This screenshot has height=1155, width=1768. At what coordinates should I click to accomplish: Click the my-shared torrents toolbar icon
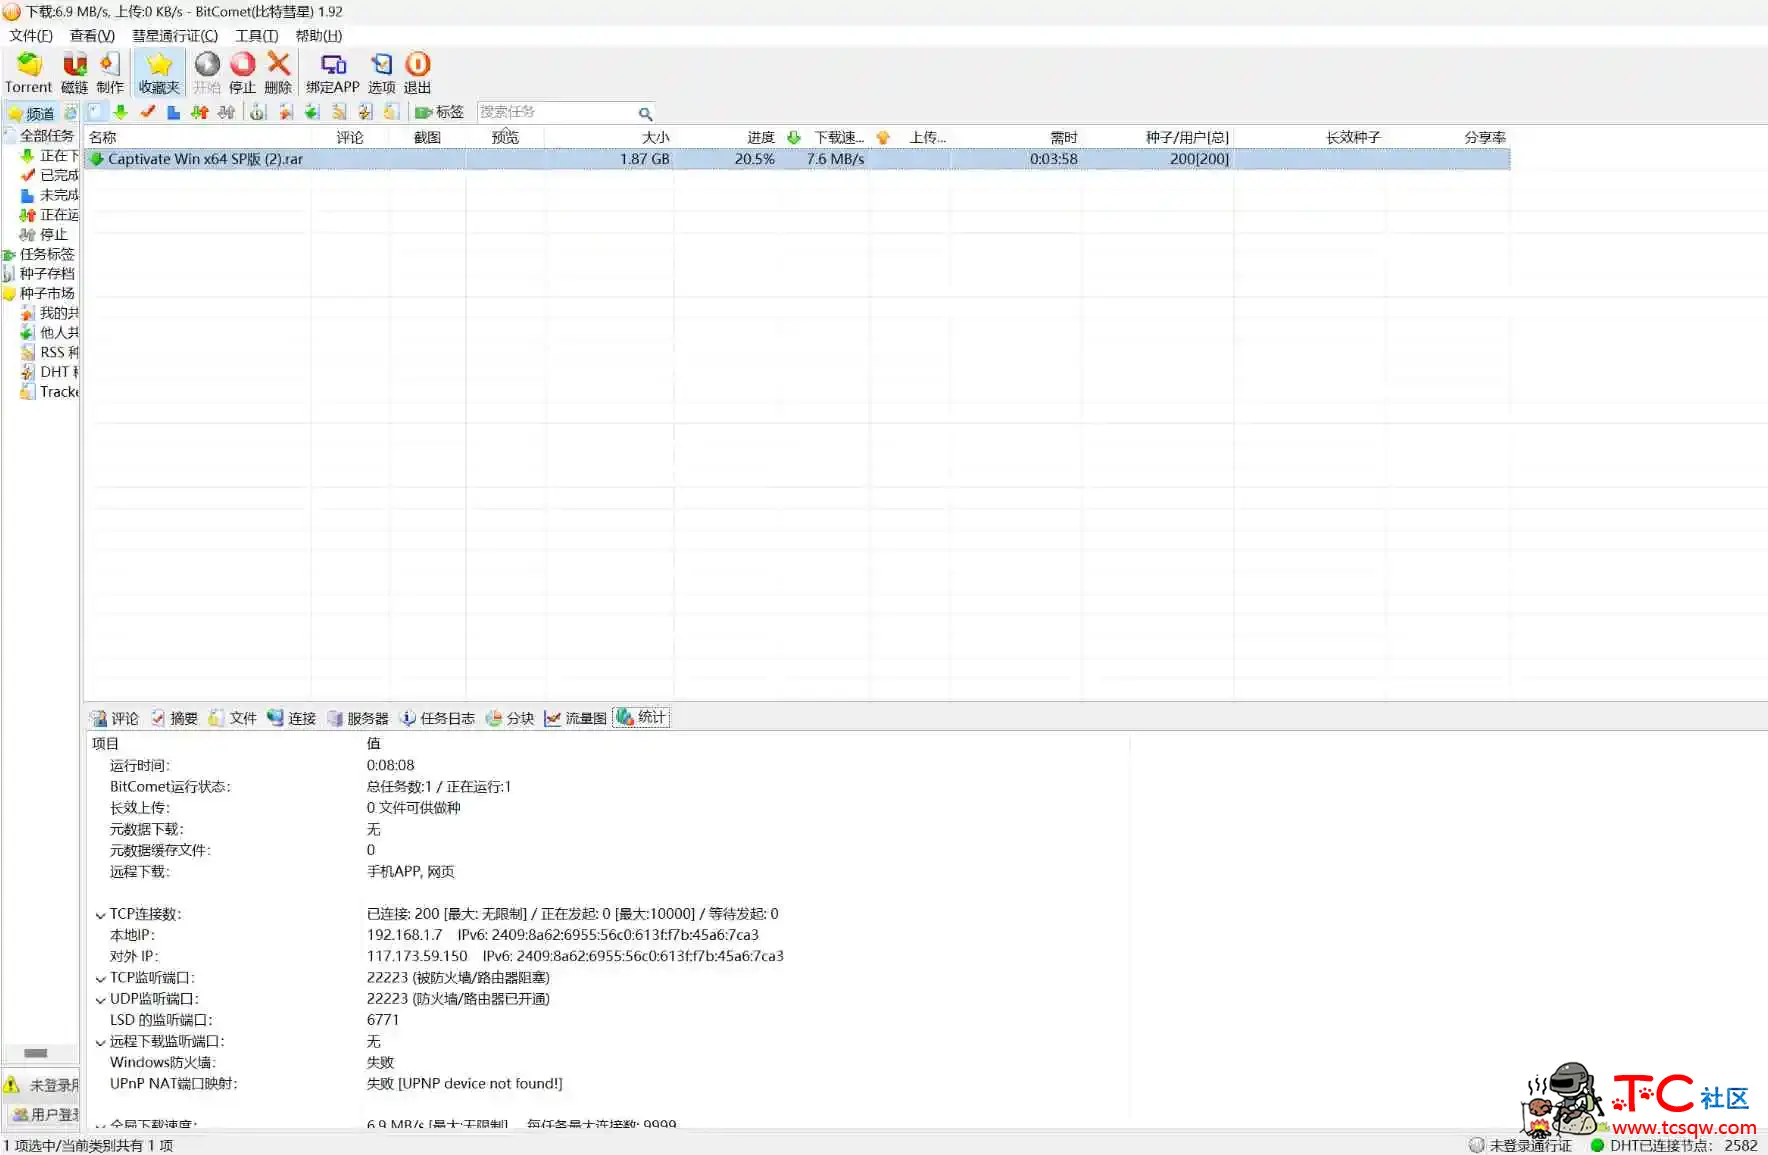(286, 112)
